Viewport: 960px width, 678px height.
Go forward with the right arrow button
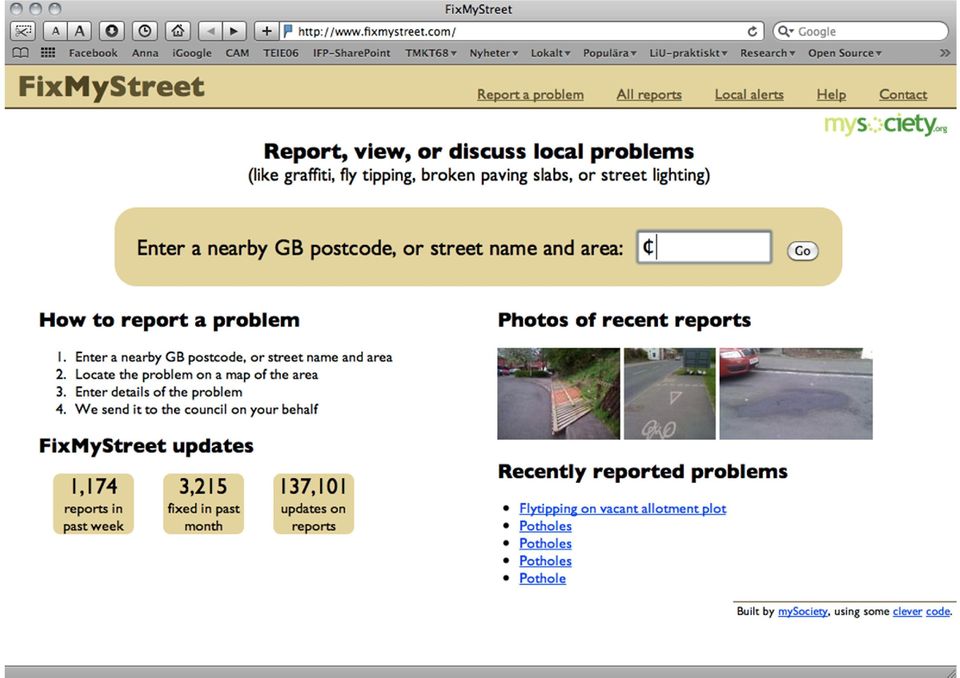(233, 31)
